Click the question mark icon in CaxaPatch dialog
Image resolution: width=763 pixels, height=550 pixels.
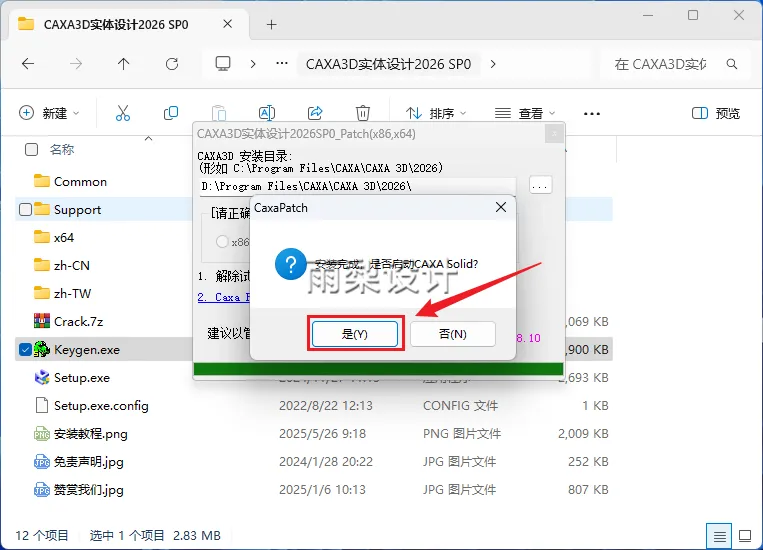tap(291, 264)
